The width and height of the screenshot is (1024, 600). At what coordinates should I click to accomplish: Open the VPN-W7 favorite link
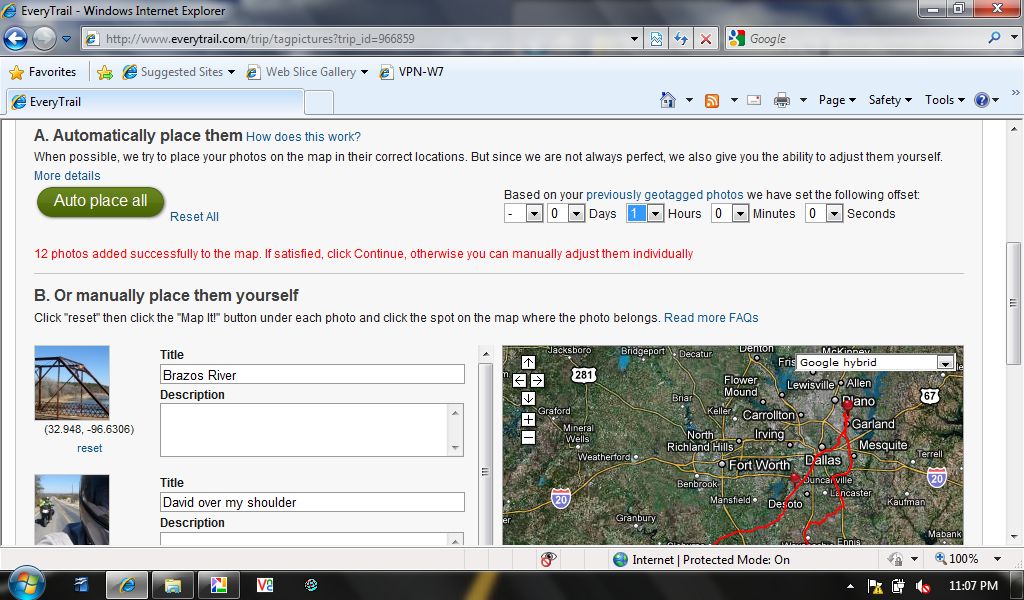(x=411, y=72)
